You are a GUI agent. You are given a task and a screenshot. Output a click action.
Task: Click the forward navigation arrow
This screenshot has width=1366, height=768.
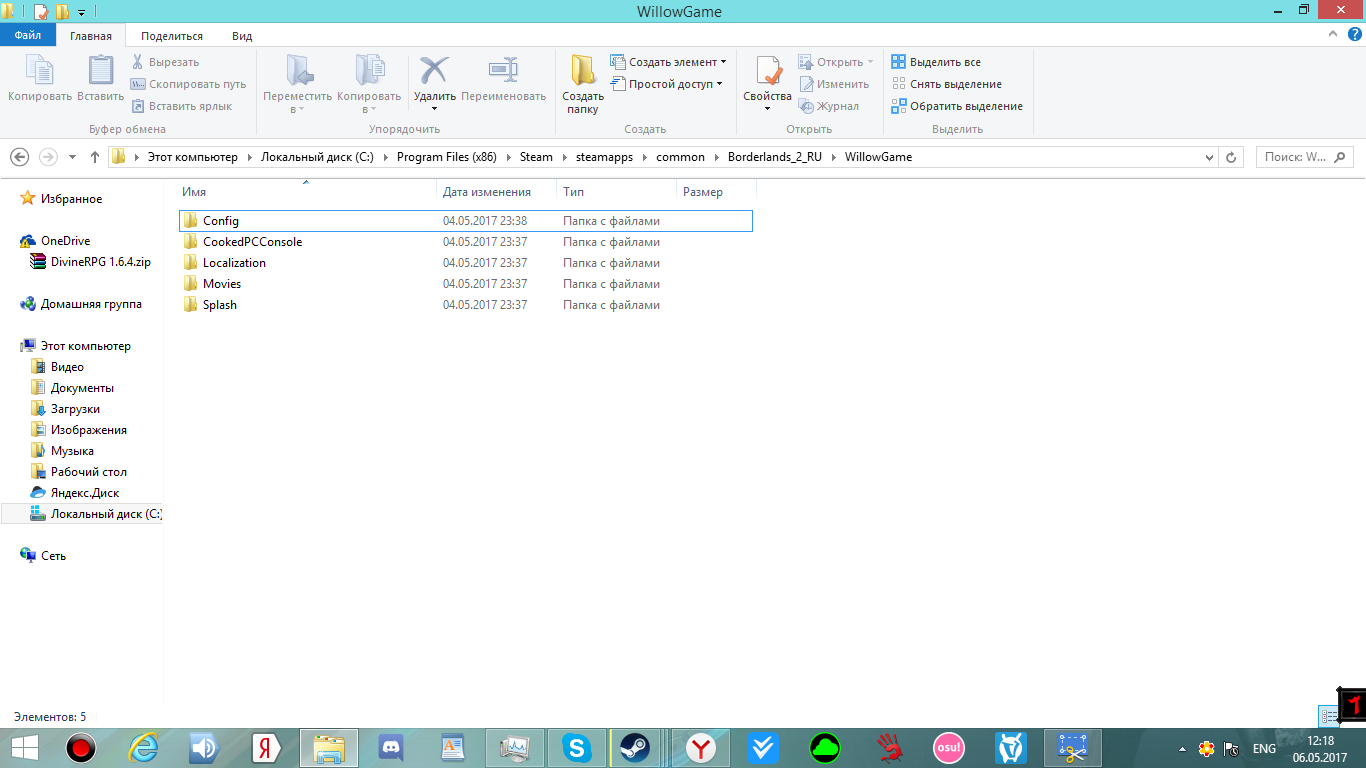tap(48, 157)
